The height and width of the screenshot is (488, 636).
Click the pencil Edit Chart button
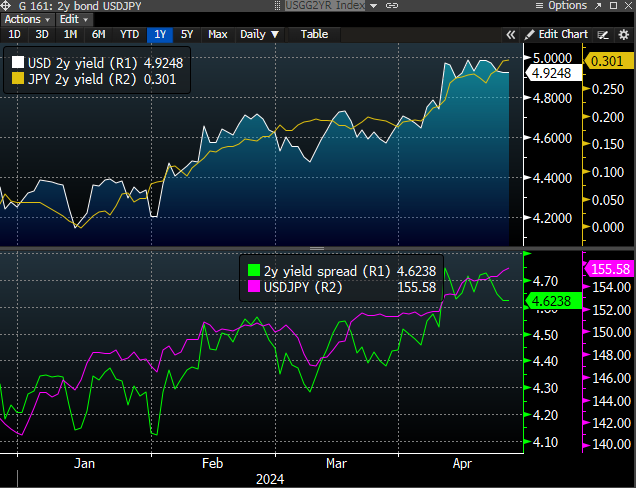555,34
